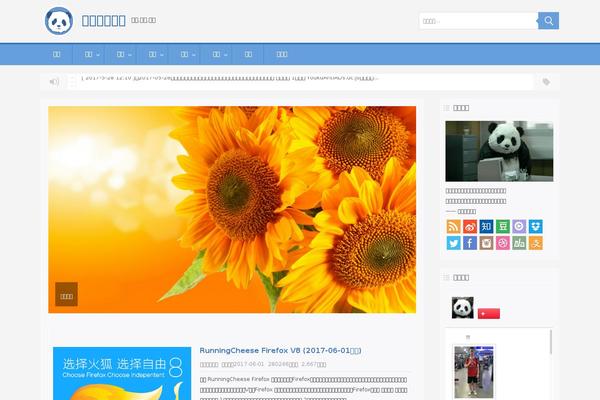Viewport: 600px width, 400px height.
Task: Open the Facebook f icon
Action: tap(470, 243)
